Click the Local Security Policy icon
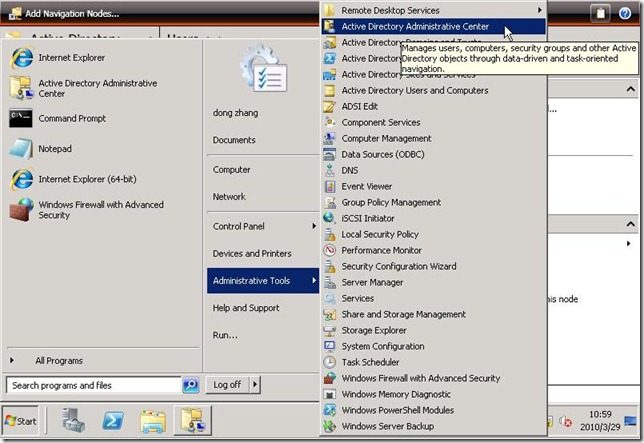 click(x=329, y=234)
